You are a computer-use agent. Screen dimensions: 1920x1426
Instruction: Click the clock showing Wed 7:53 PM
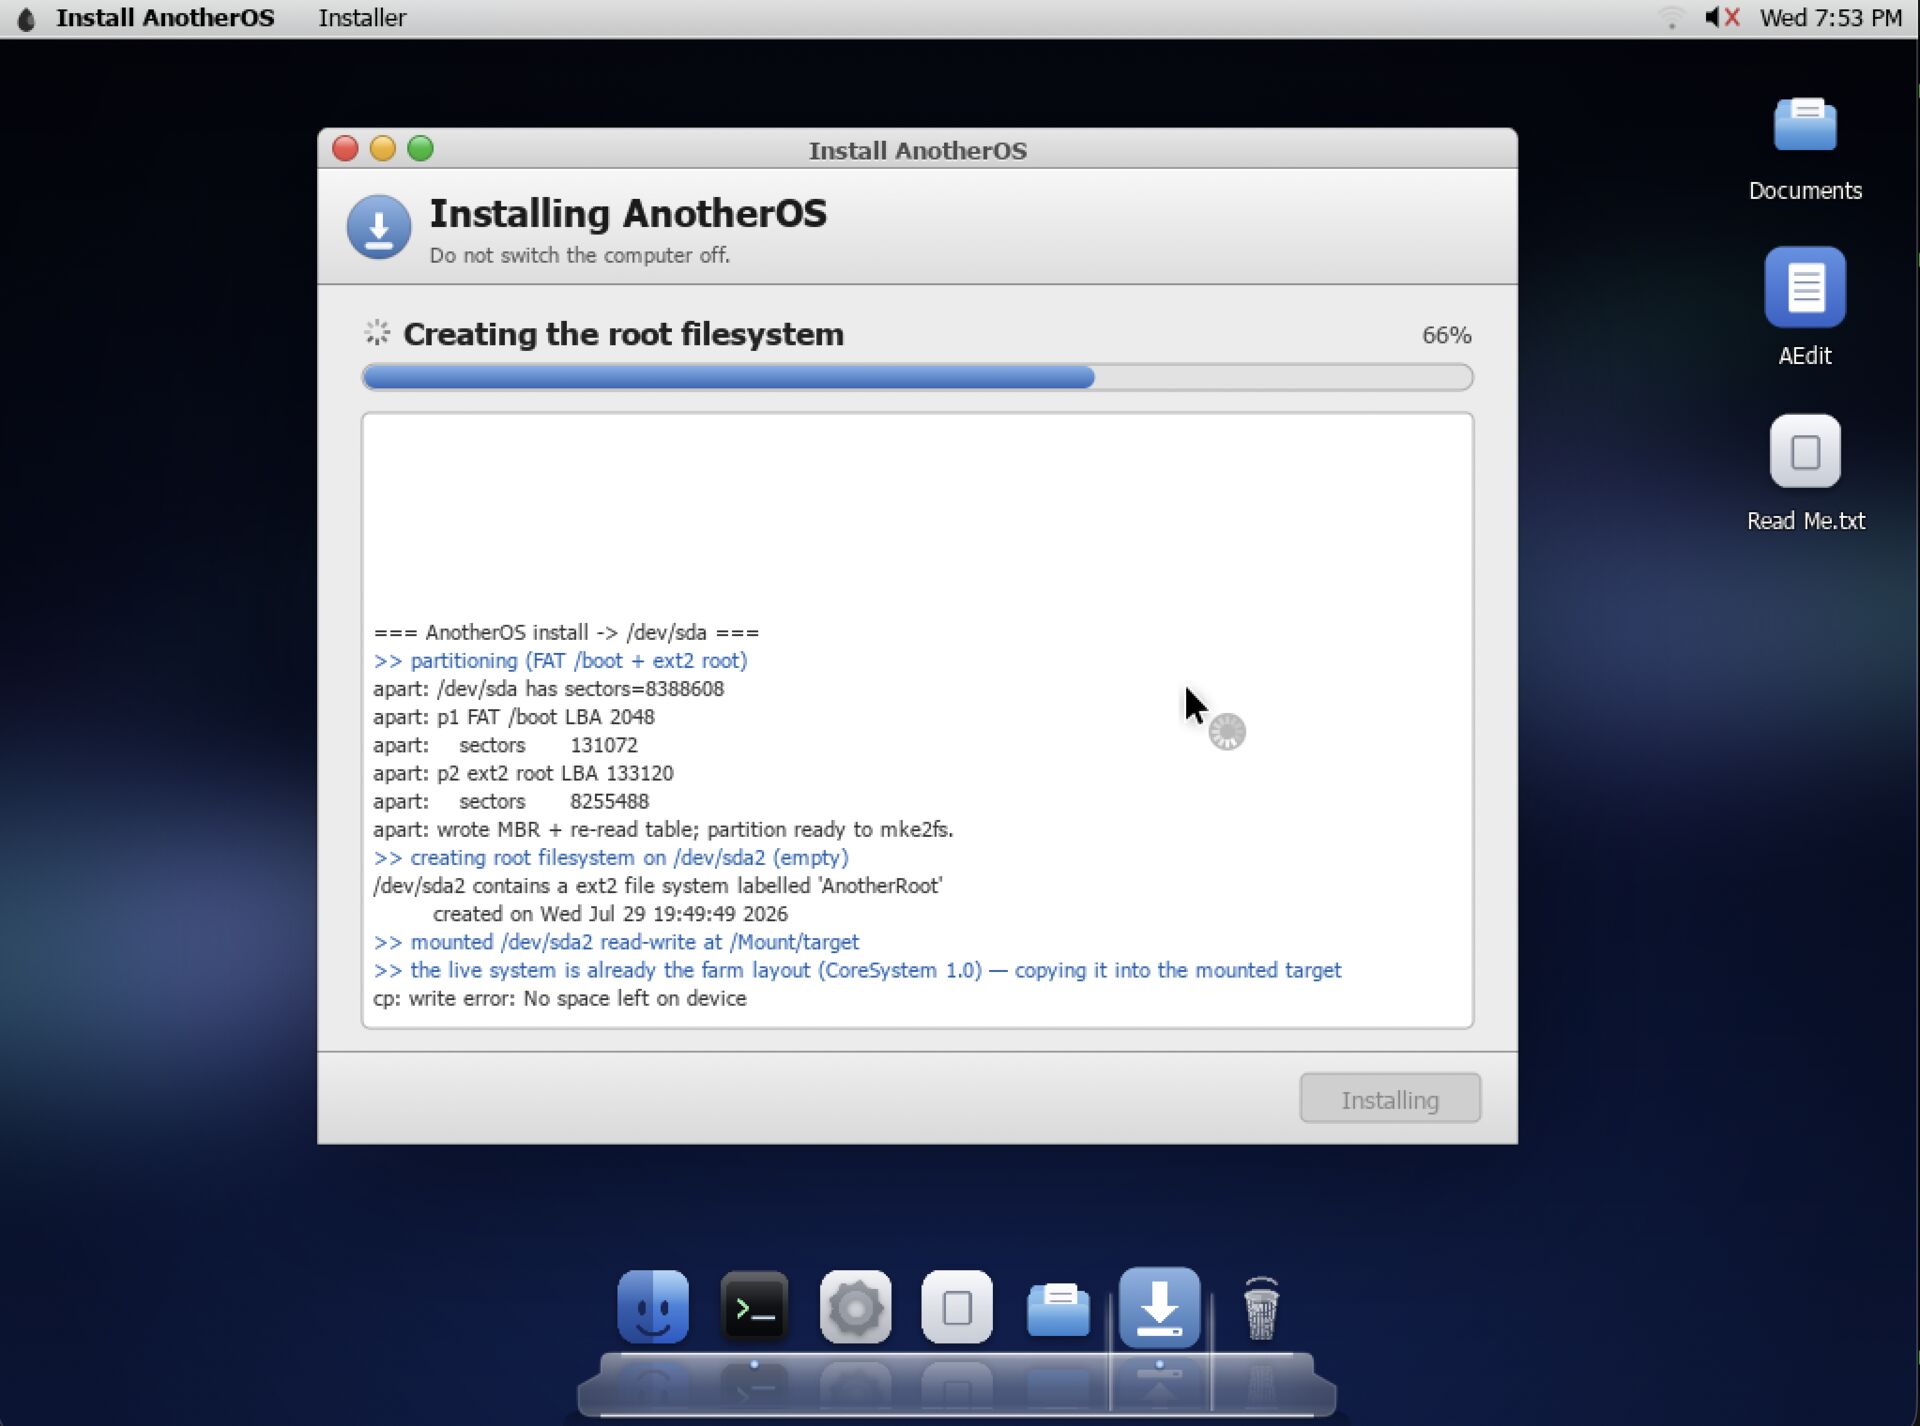pos(1830,18)
